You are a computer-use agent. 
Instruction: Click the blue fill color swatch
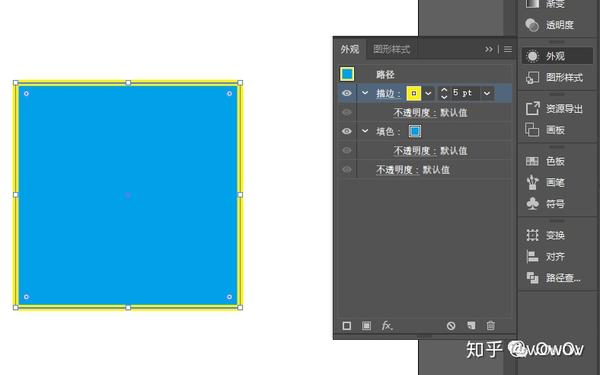pyautogui.click(x=415, y=131)
